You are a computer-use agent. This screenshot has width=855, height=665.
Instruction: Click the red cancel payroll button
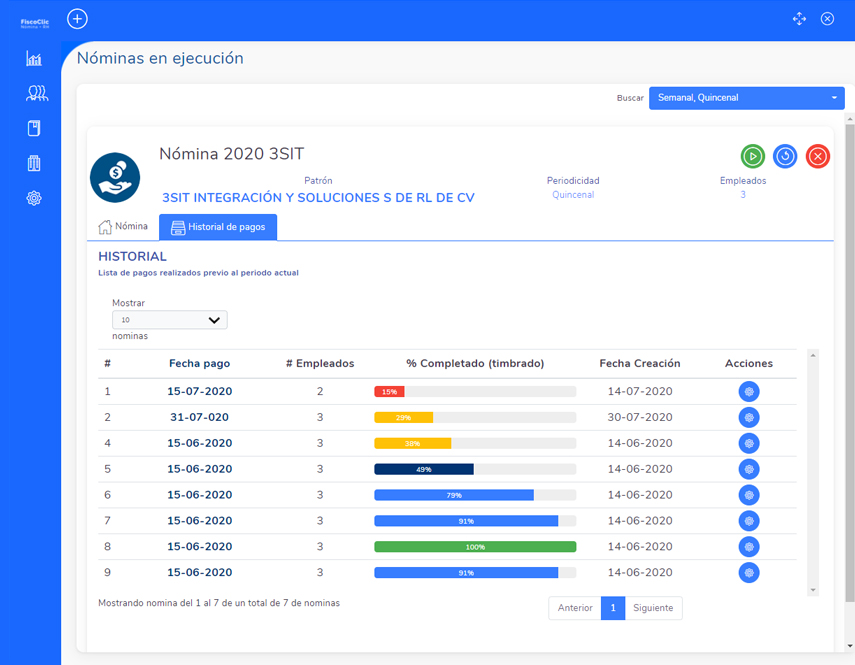(x=818, y=156)
